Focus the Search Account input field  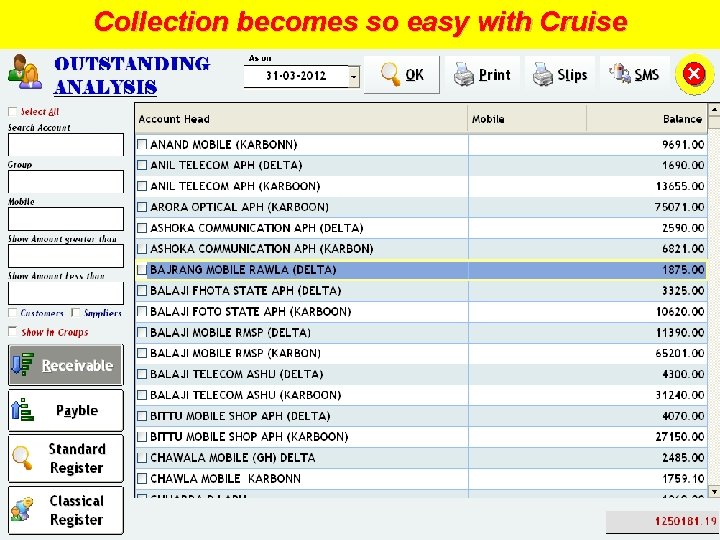[66, 145]
